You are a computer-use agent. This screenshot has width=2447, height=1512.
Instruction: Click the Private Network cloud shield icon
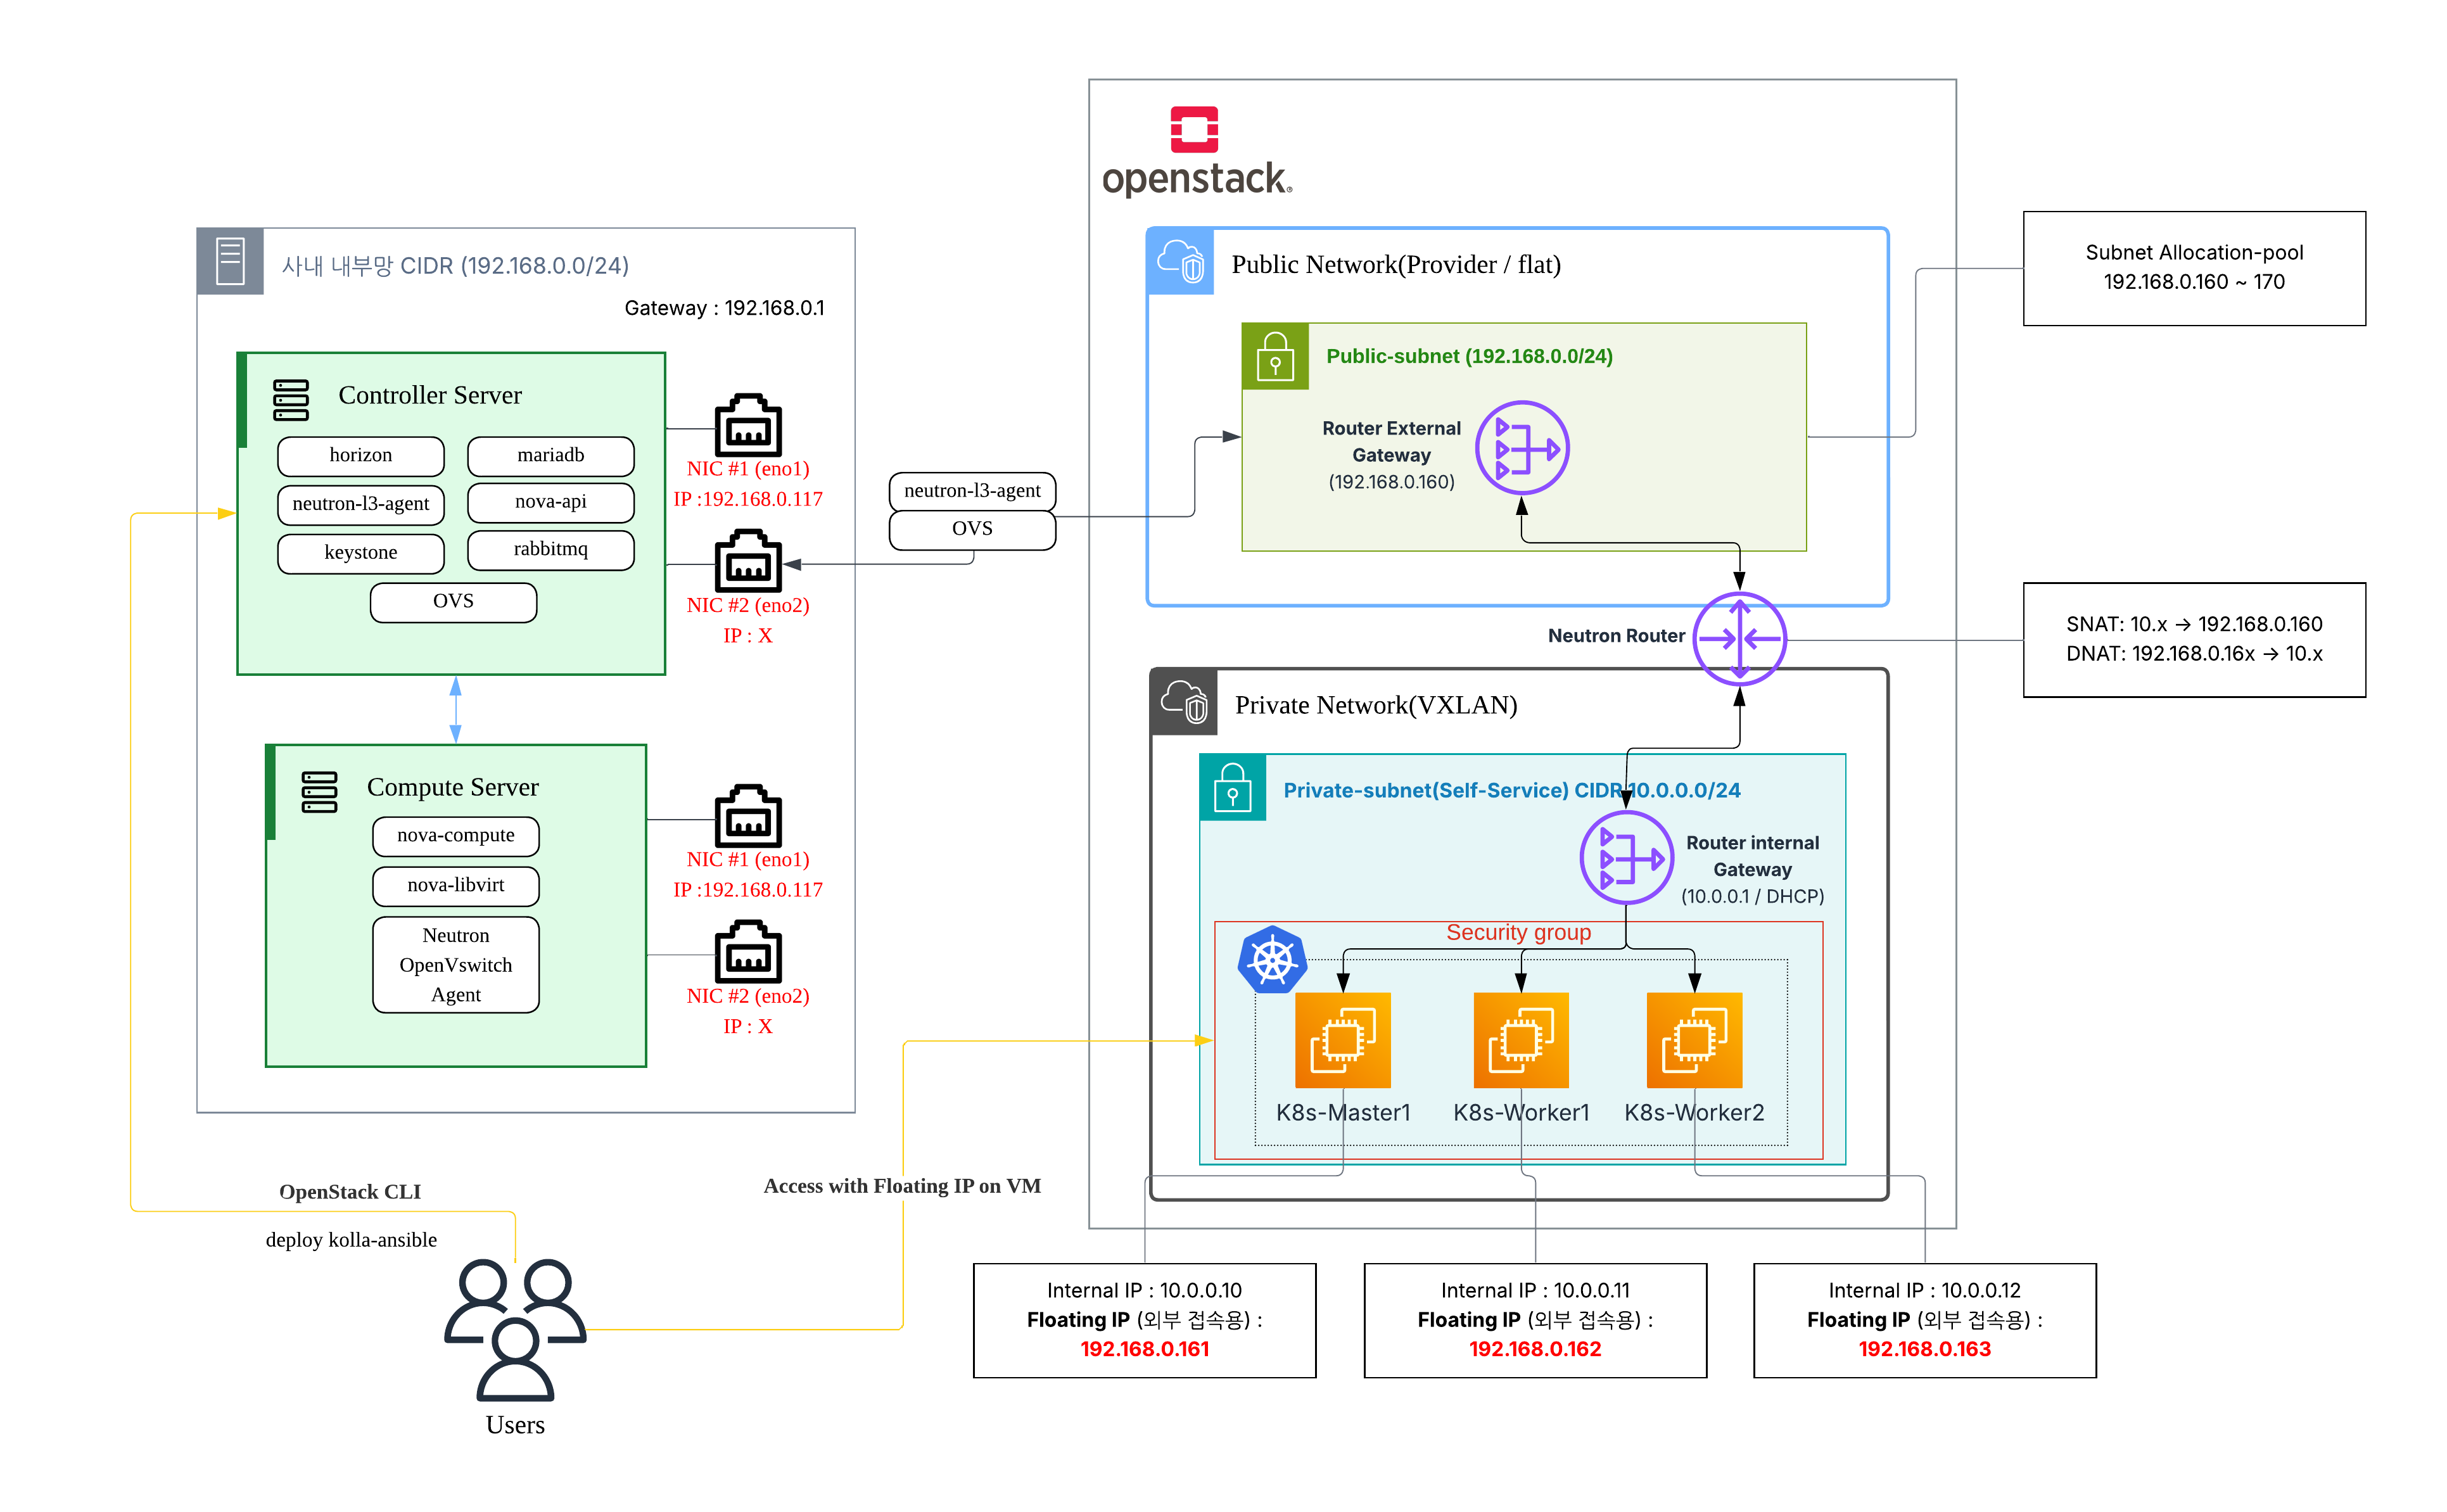pyautogui.click(x=1184, y=702)
